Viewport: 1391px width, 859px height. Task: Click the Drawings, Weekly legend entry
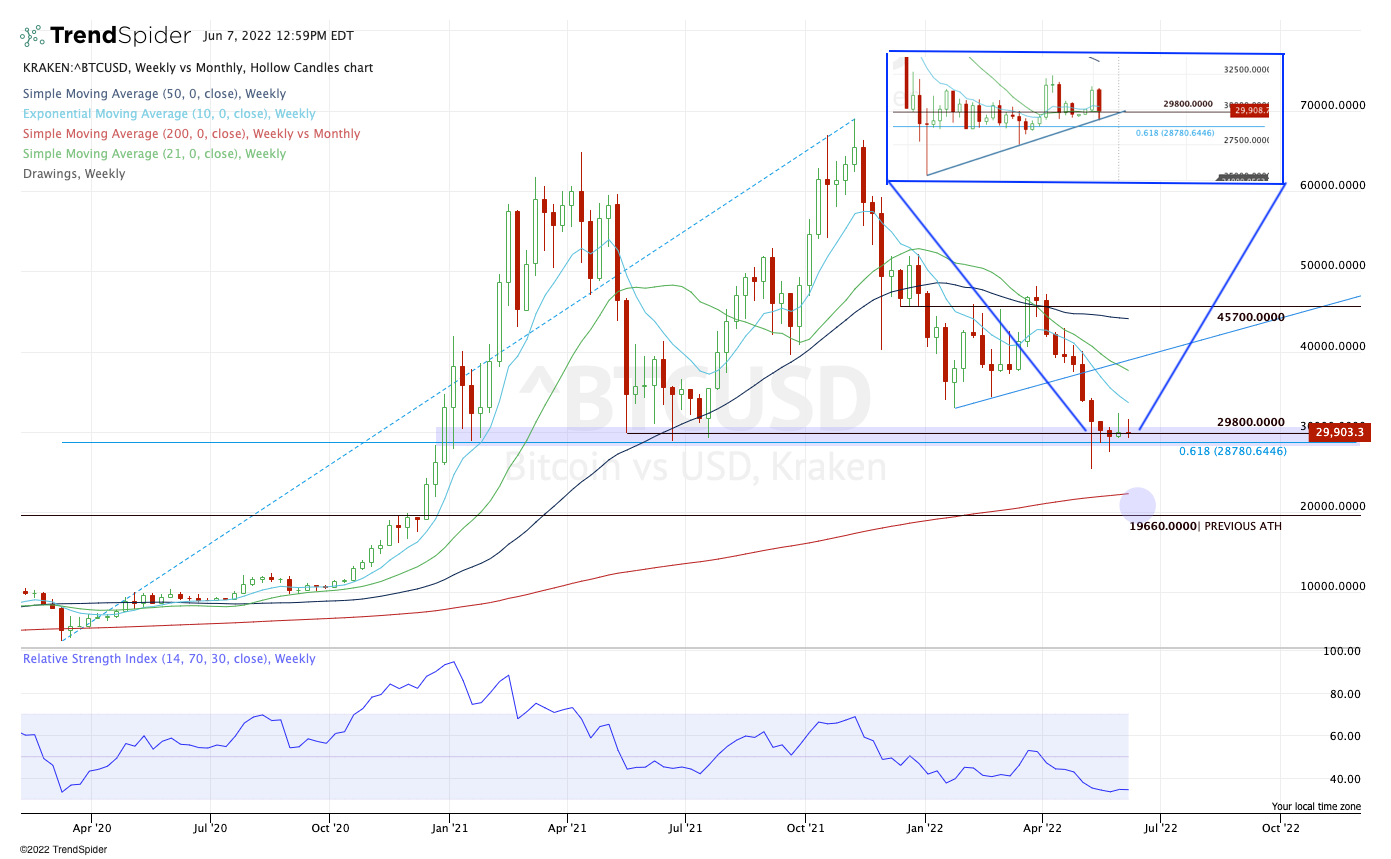(x=74, y=174)
